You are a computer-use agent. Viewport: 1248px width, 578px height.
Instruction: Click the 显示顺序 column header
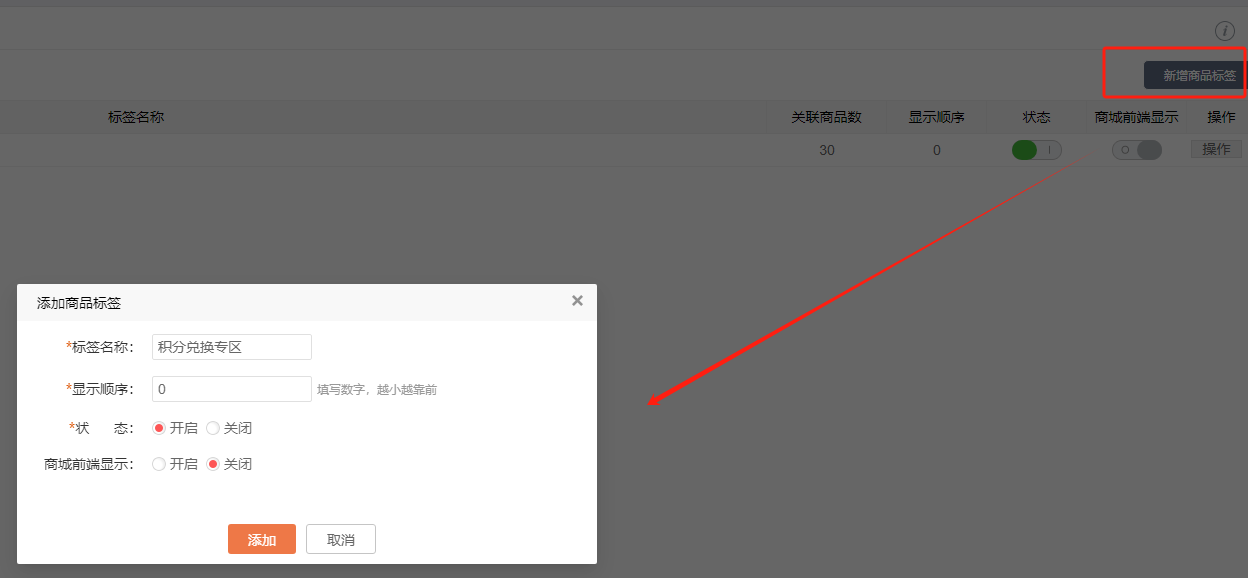[936, 117]
